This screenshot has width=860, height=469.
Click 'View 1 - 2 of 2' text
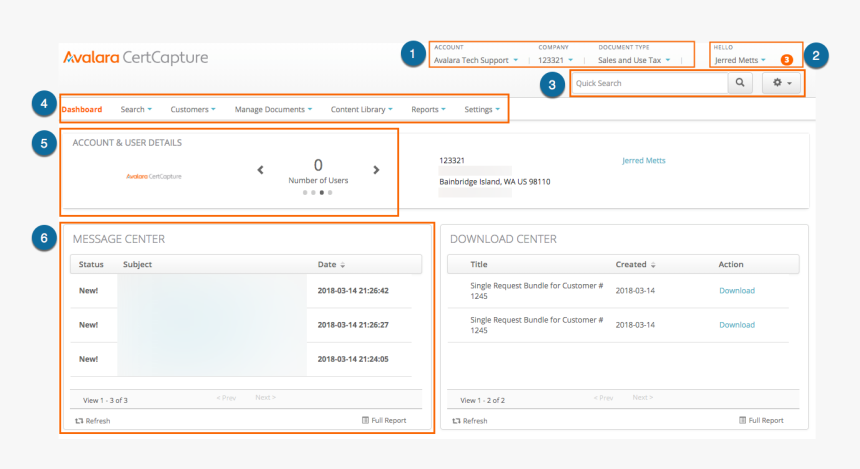[483, 400]
